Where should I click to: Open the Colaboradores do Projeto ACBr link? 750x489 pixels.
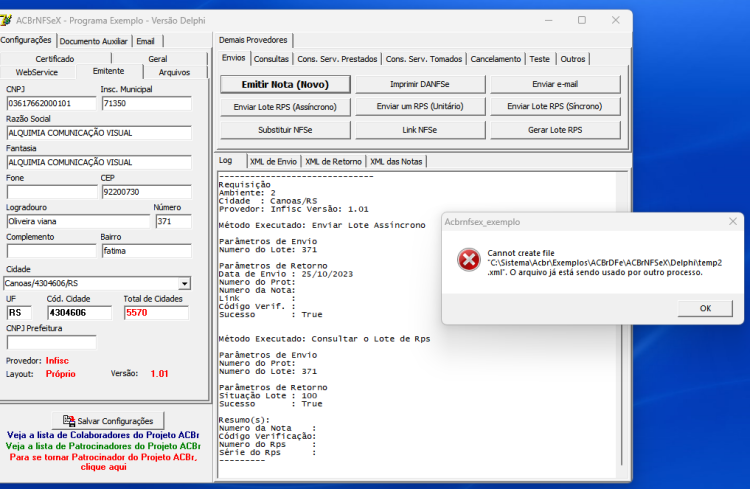103,435
